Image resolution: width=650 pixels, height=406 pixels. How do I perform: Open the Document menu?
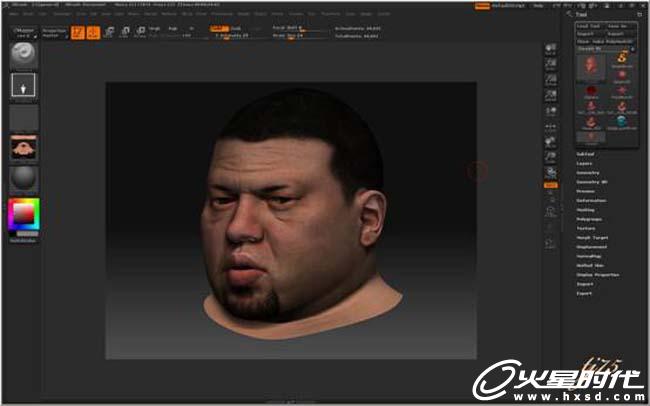pos(63,14)
